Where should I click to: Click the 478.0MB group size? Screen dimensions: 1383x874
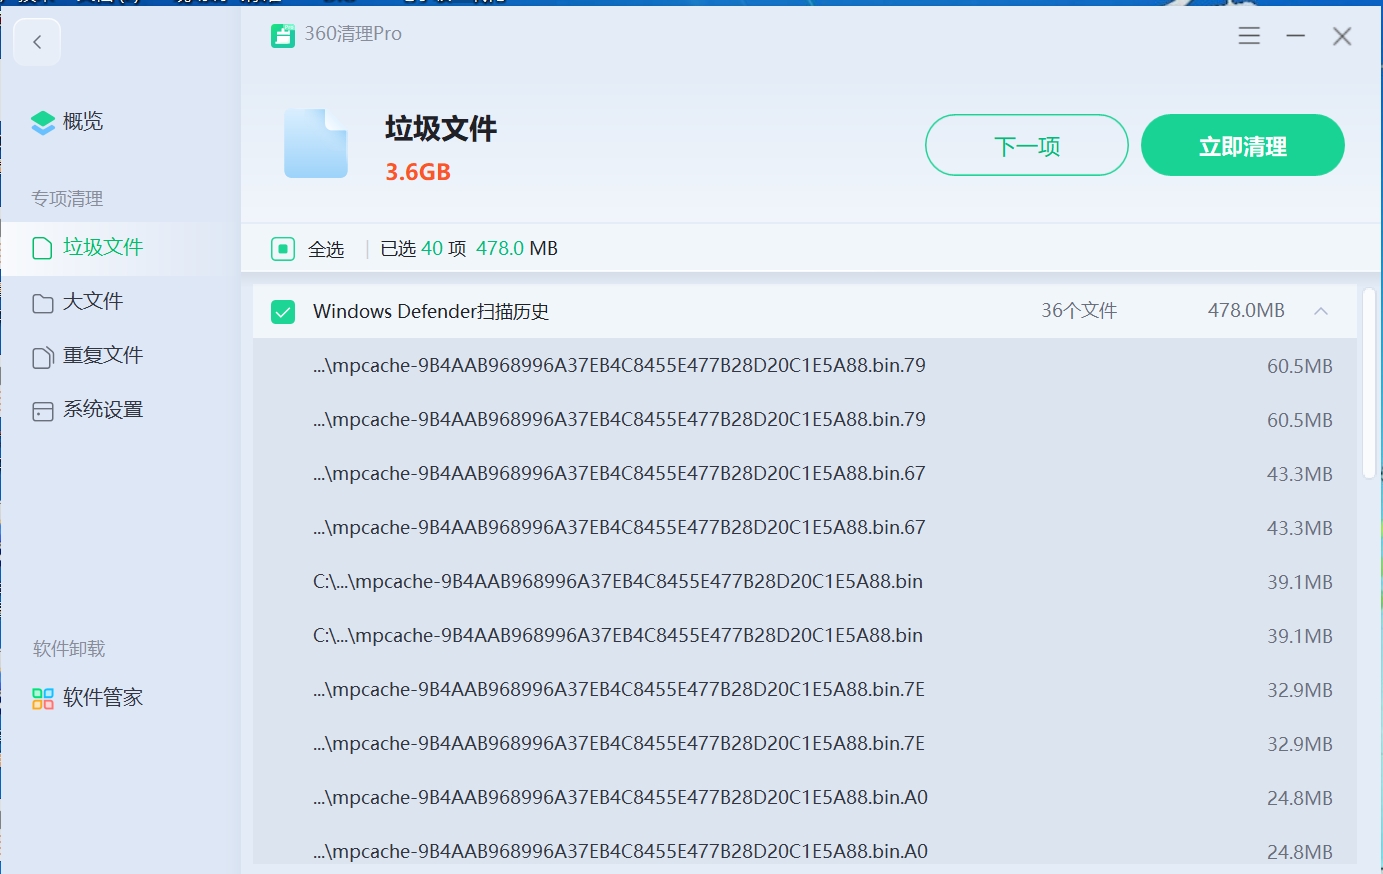1246,311
